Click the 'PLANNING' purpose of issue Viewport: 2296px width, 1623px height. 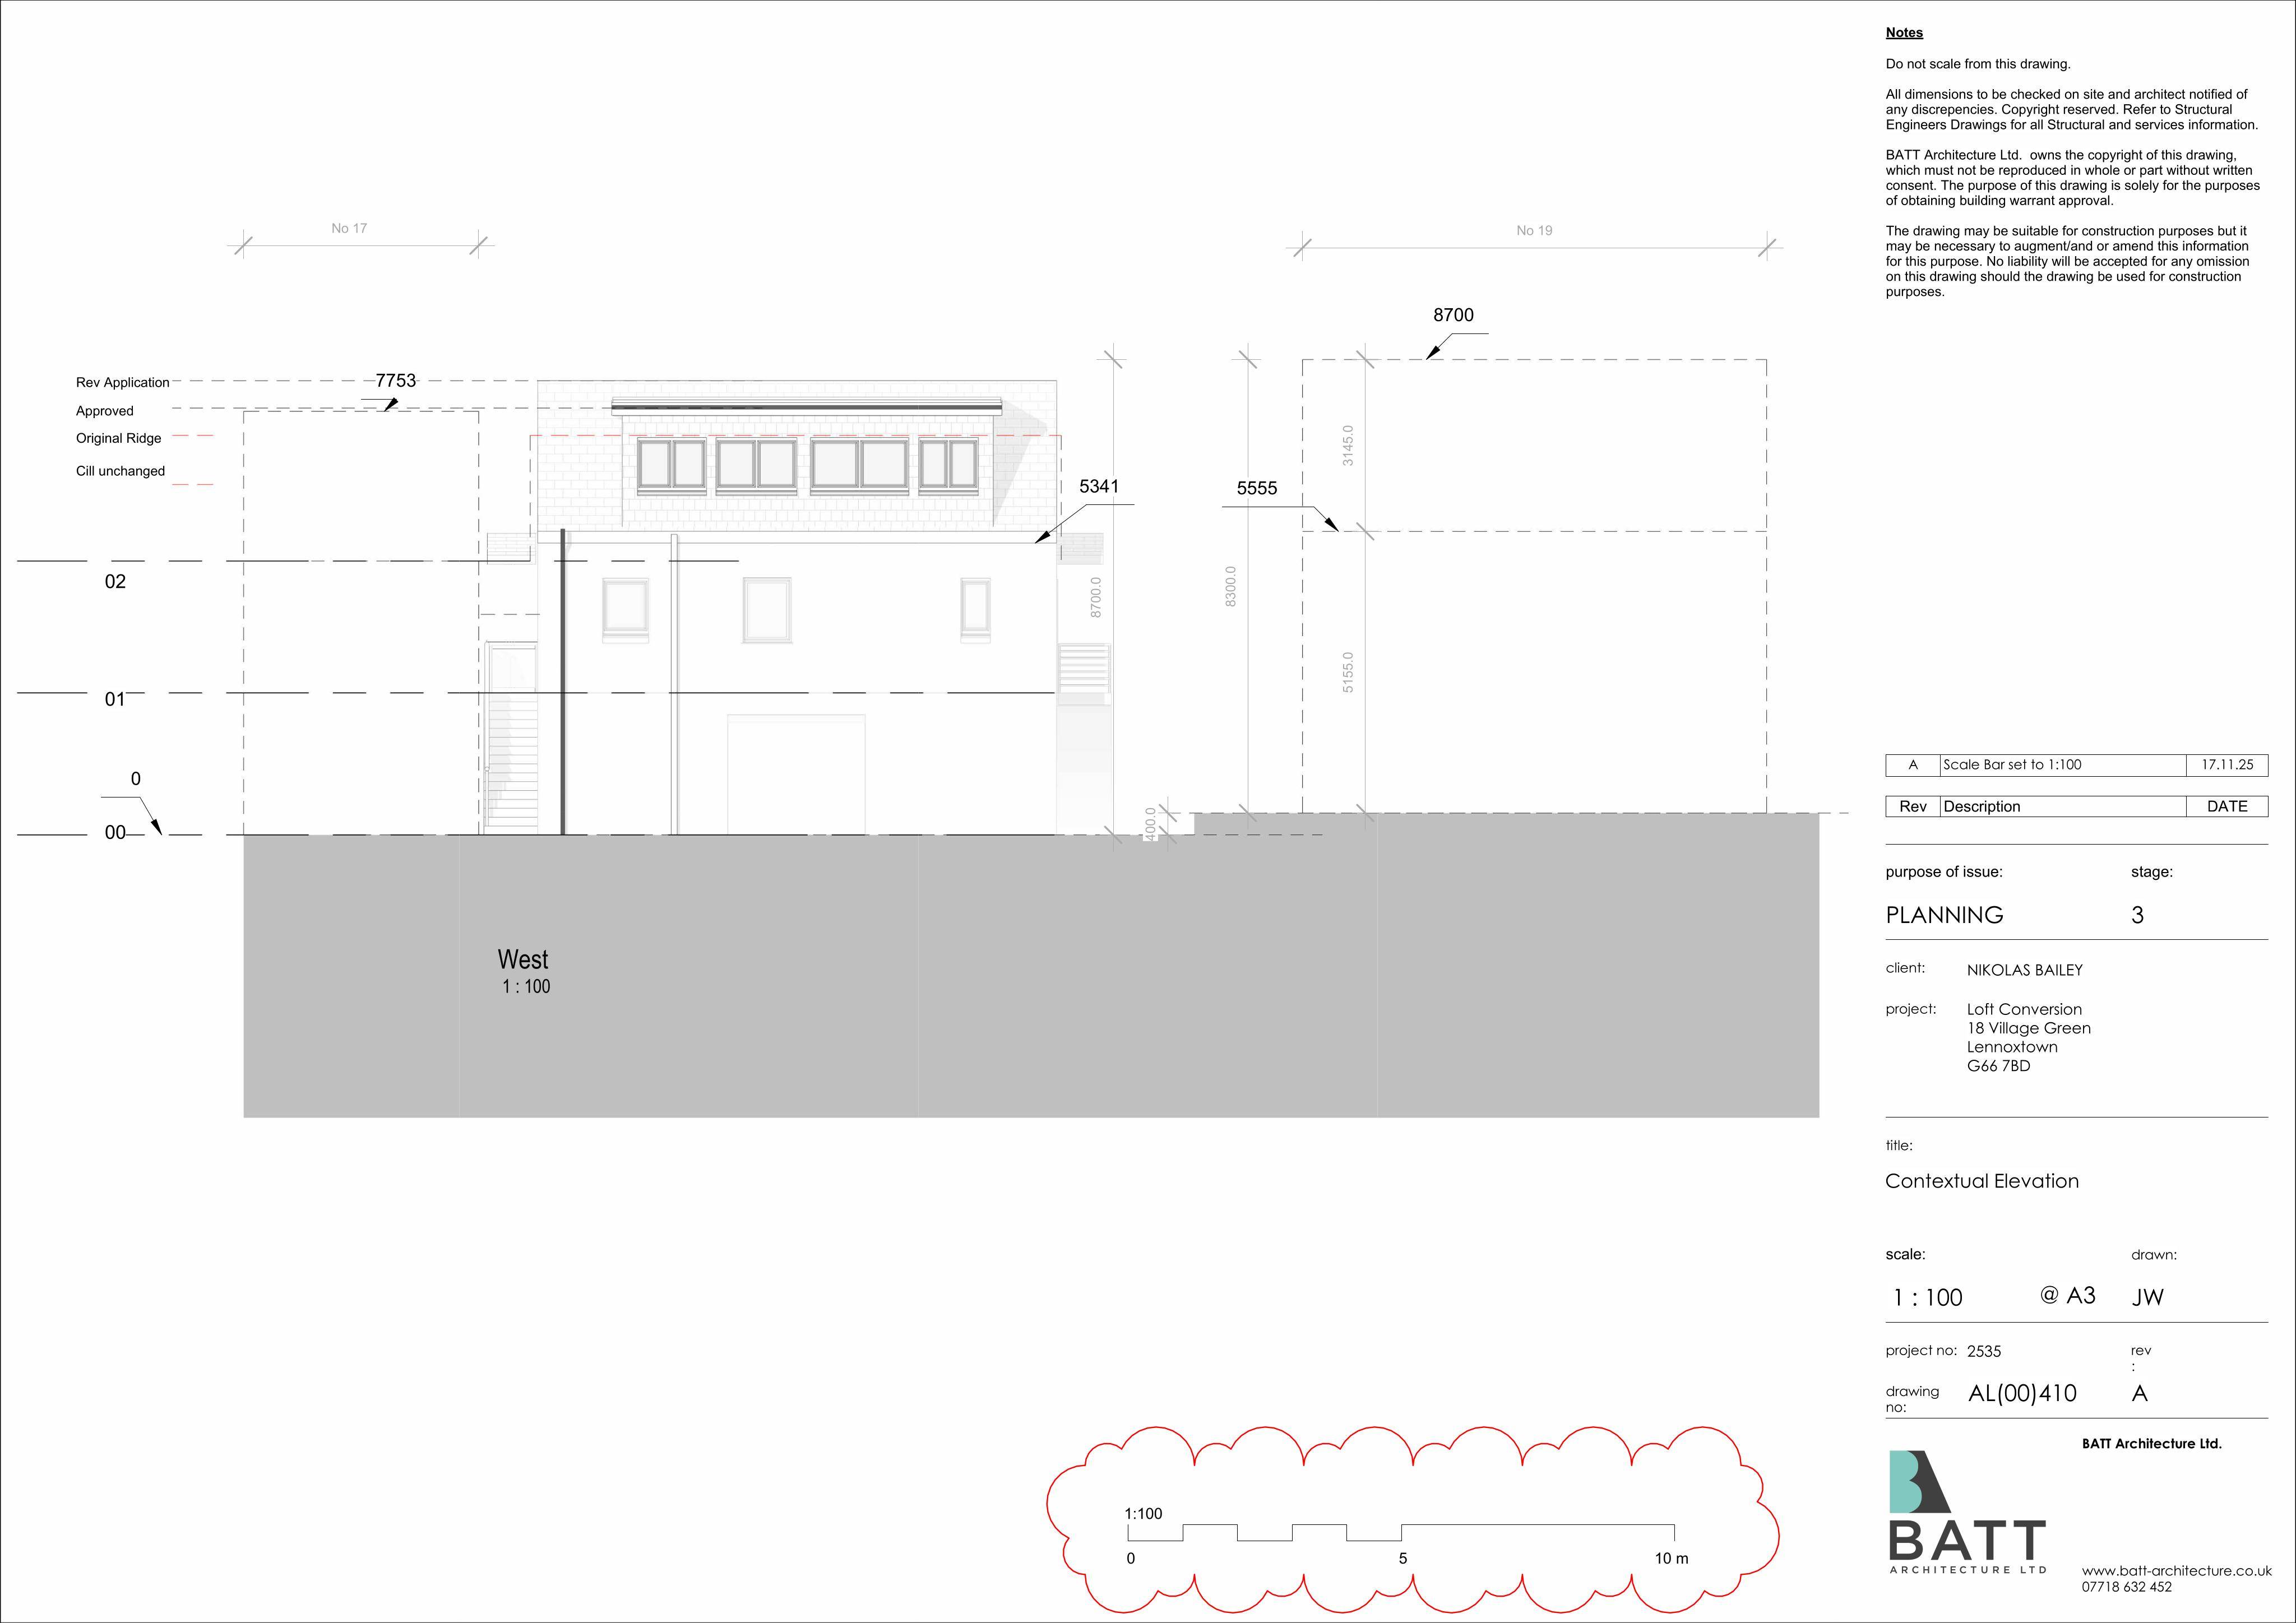pyautogui.click(x=1944, y=915)
